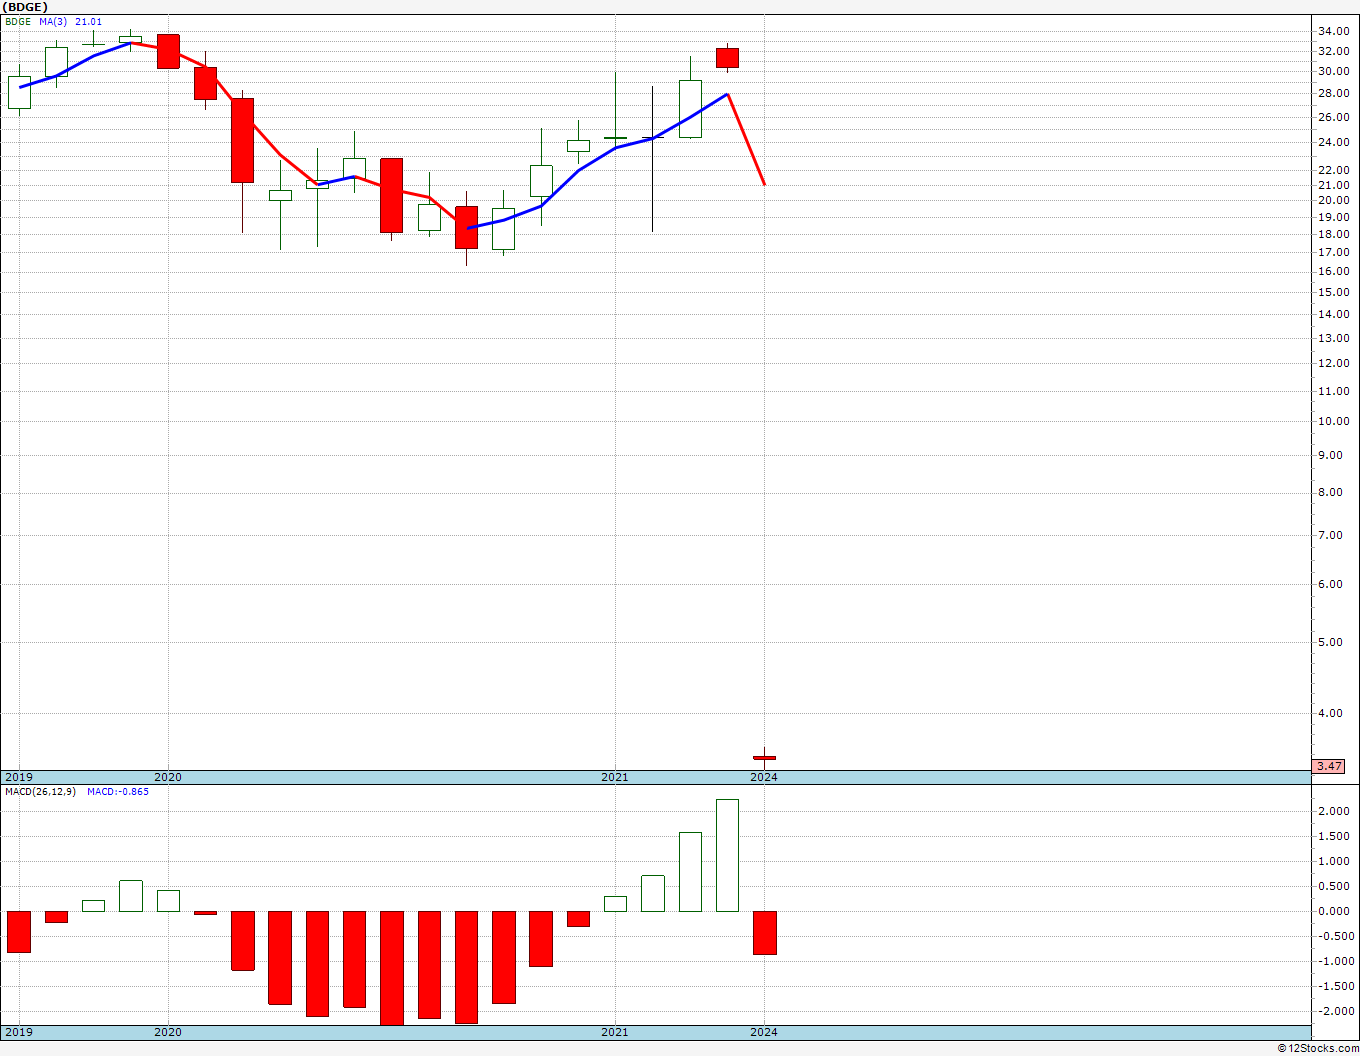Click the red MACD bar above 2024

[x=764, y=932]
